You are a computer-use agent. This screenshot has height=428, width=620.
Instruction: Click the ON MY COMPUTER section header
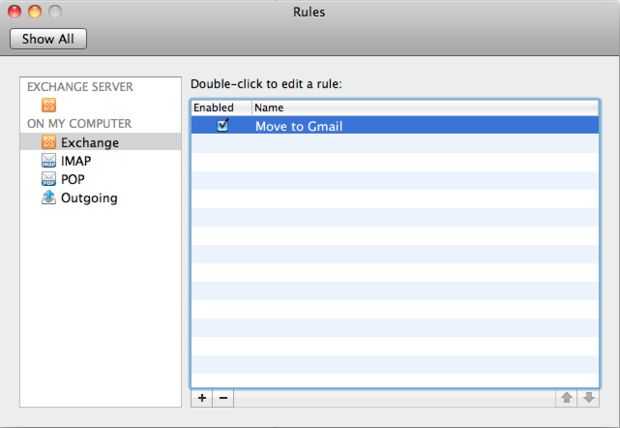[79, 123]
